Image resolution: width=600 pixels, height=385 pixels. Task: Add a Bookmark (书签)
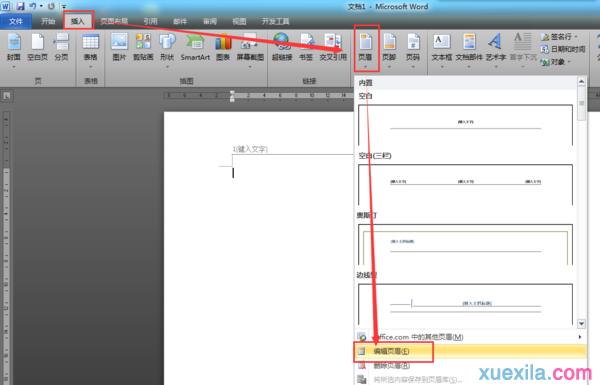[306, 47]
